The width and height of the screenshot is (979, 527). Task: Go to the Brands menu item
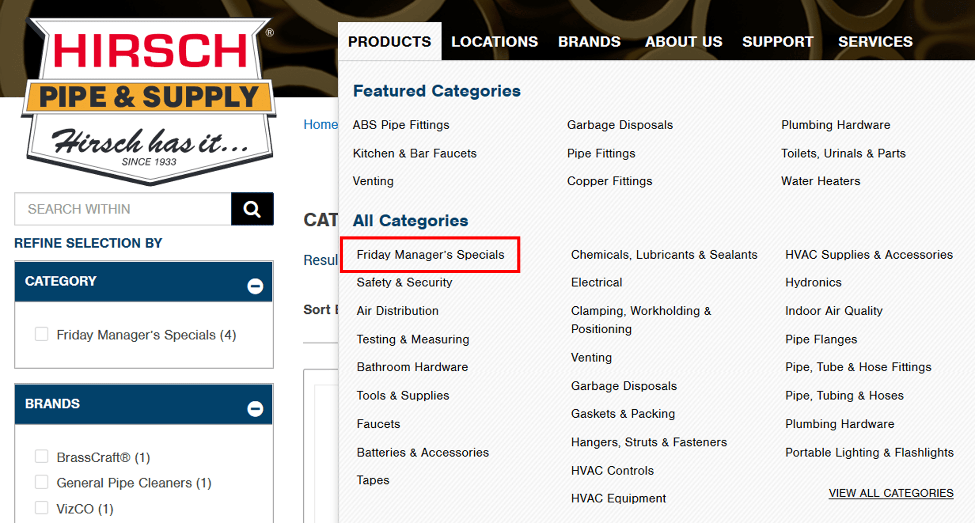(x=589, y=42)
